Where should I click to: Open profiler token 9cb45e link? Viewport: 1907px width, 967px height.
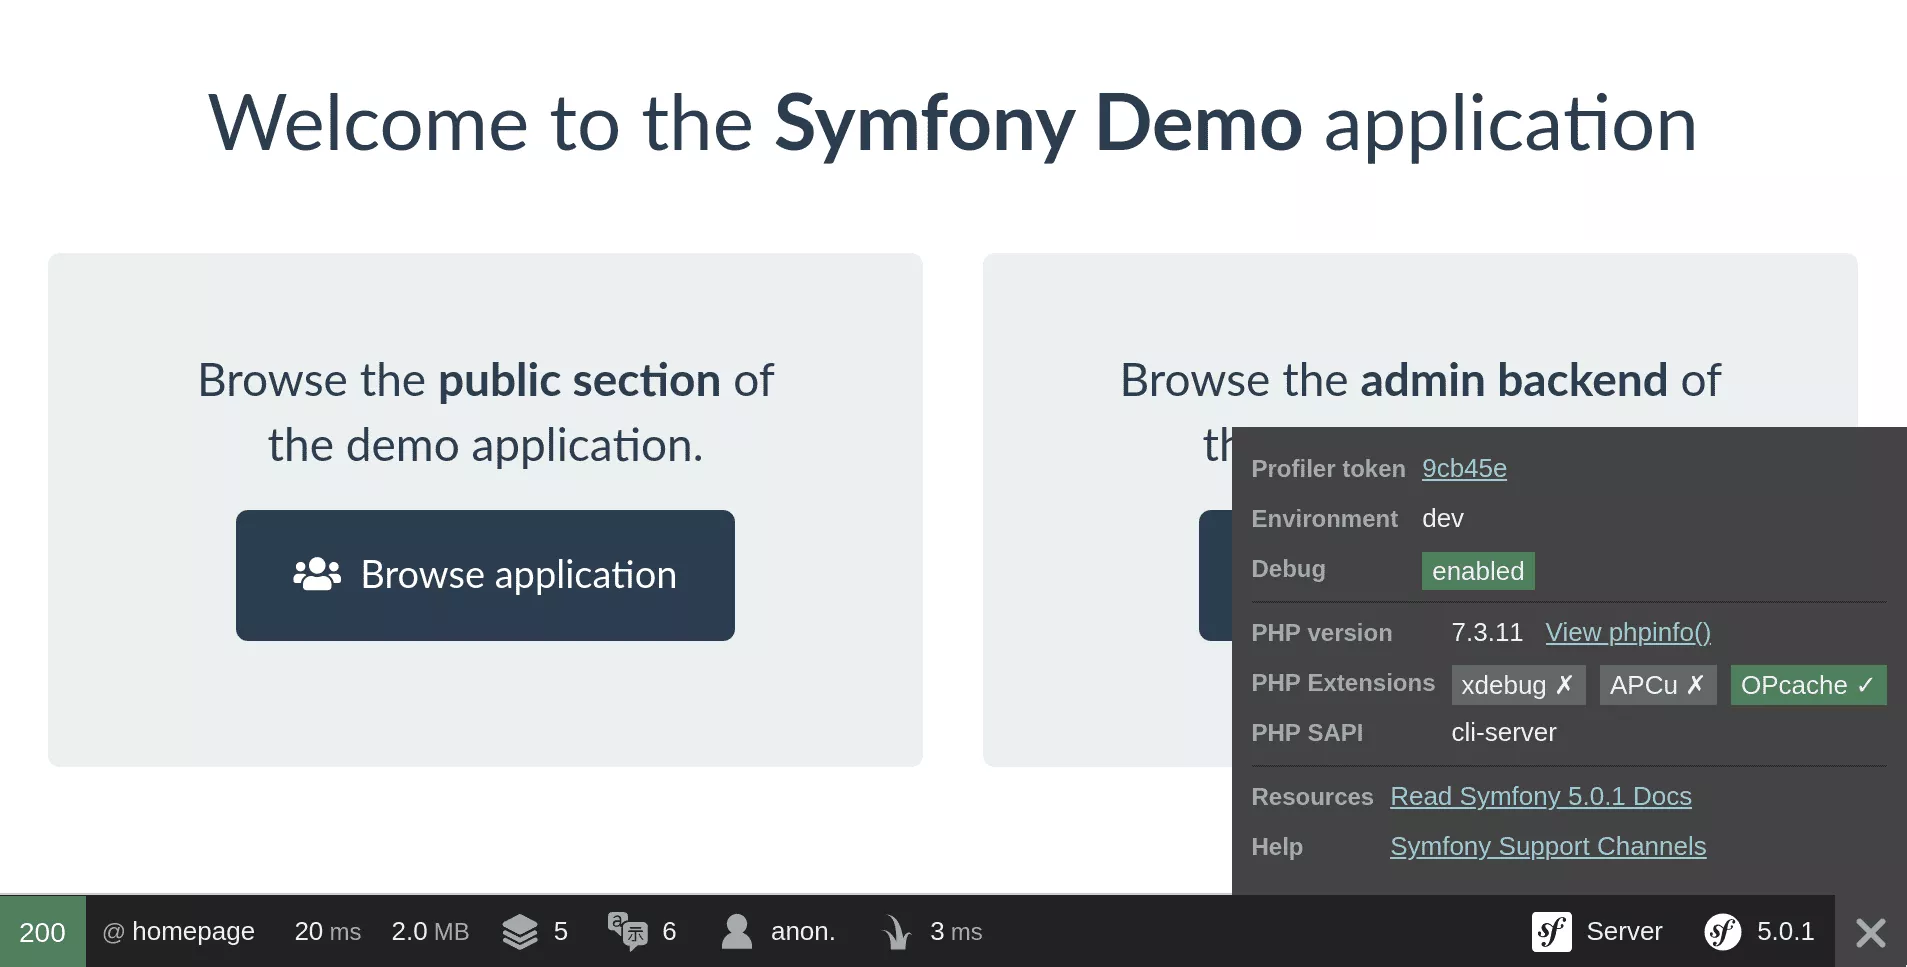1464,468
